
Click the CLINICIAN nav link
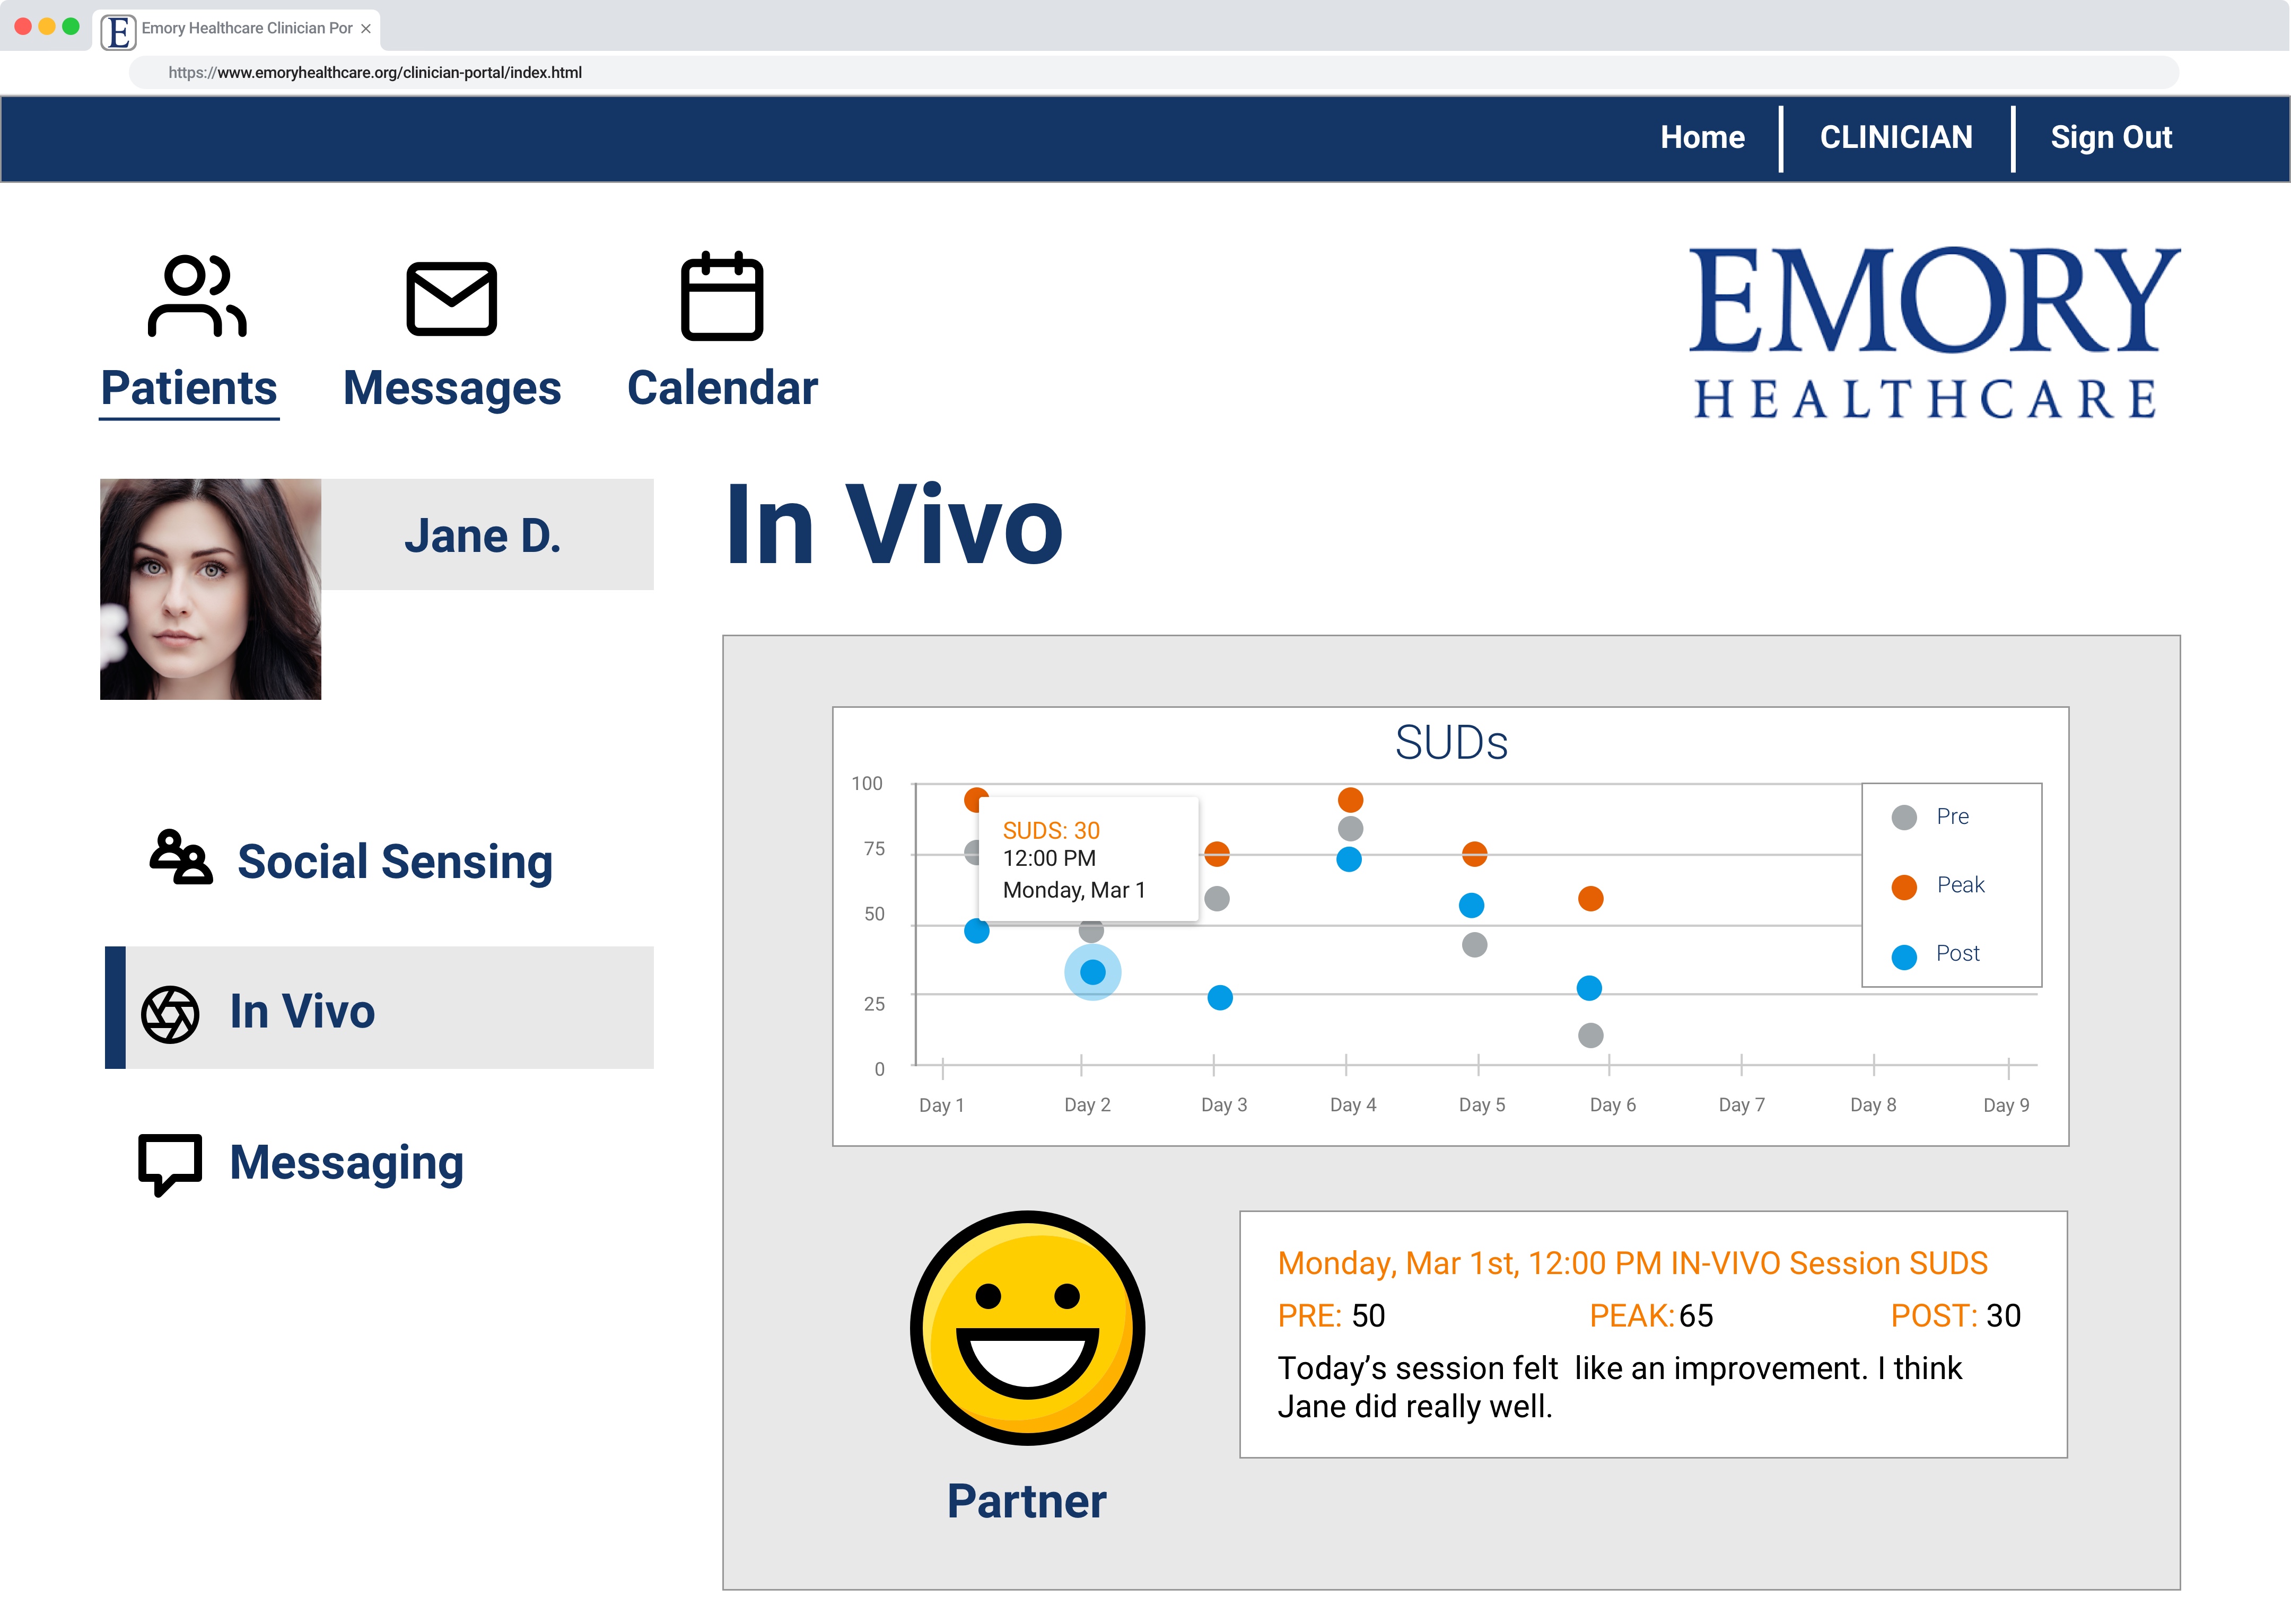click(x=1896, y=137)
